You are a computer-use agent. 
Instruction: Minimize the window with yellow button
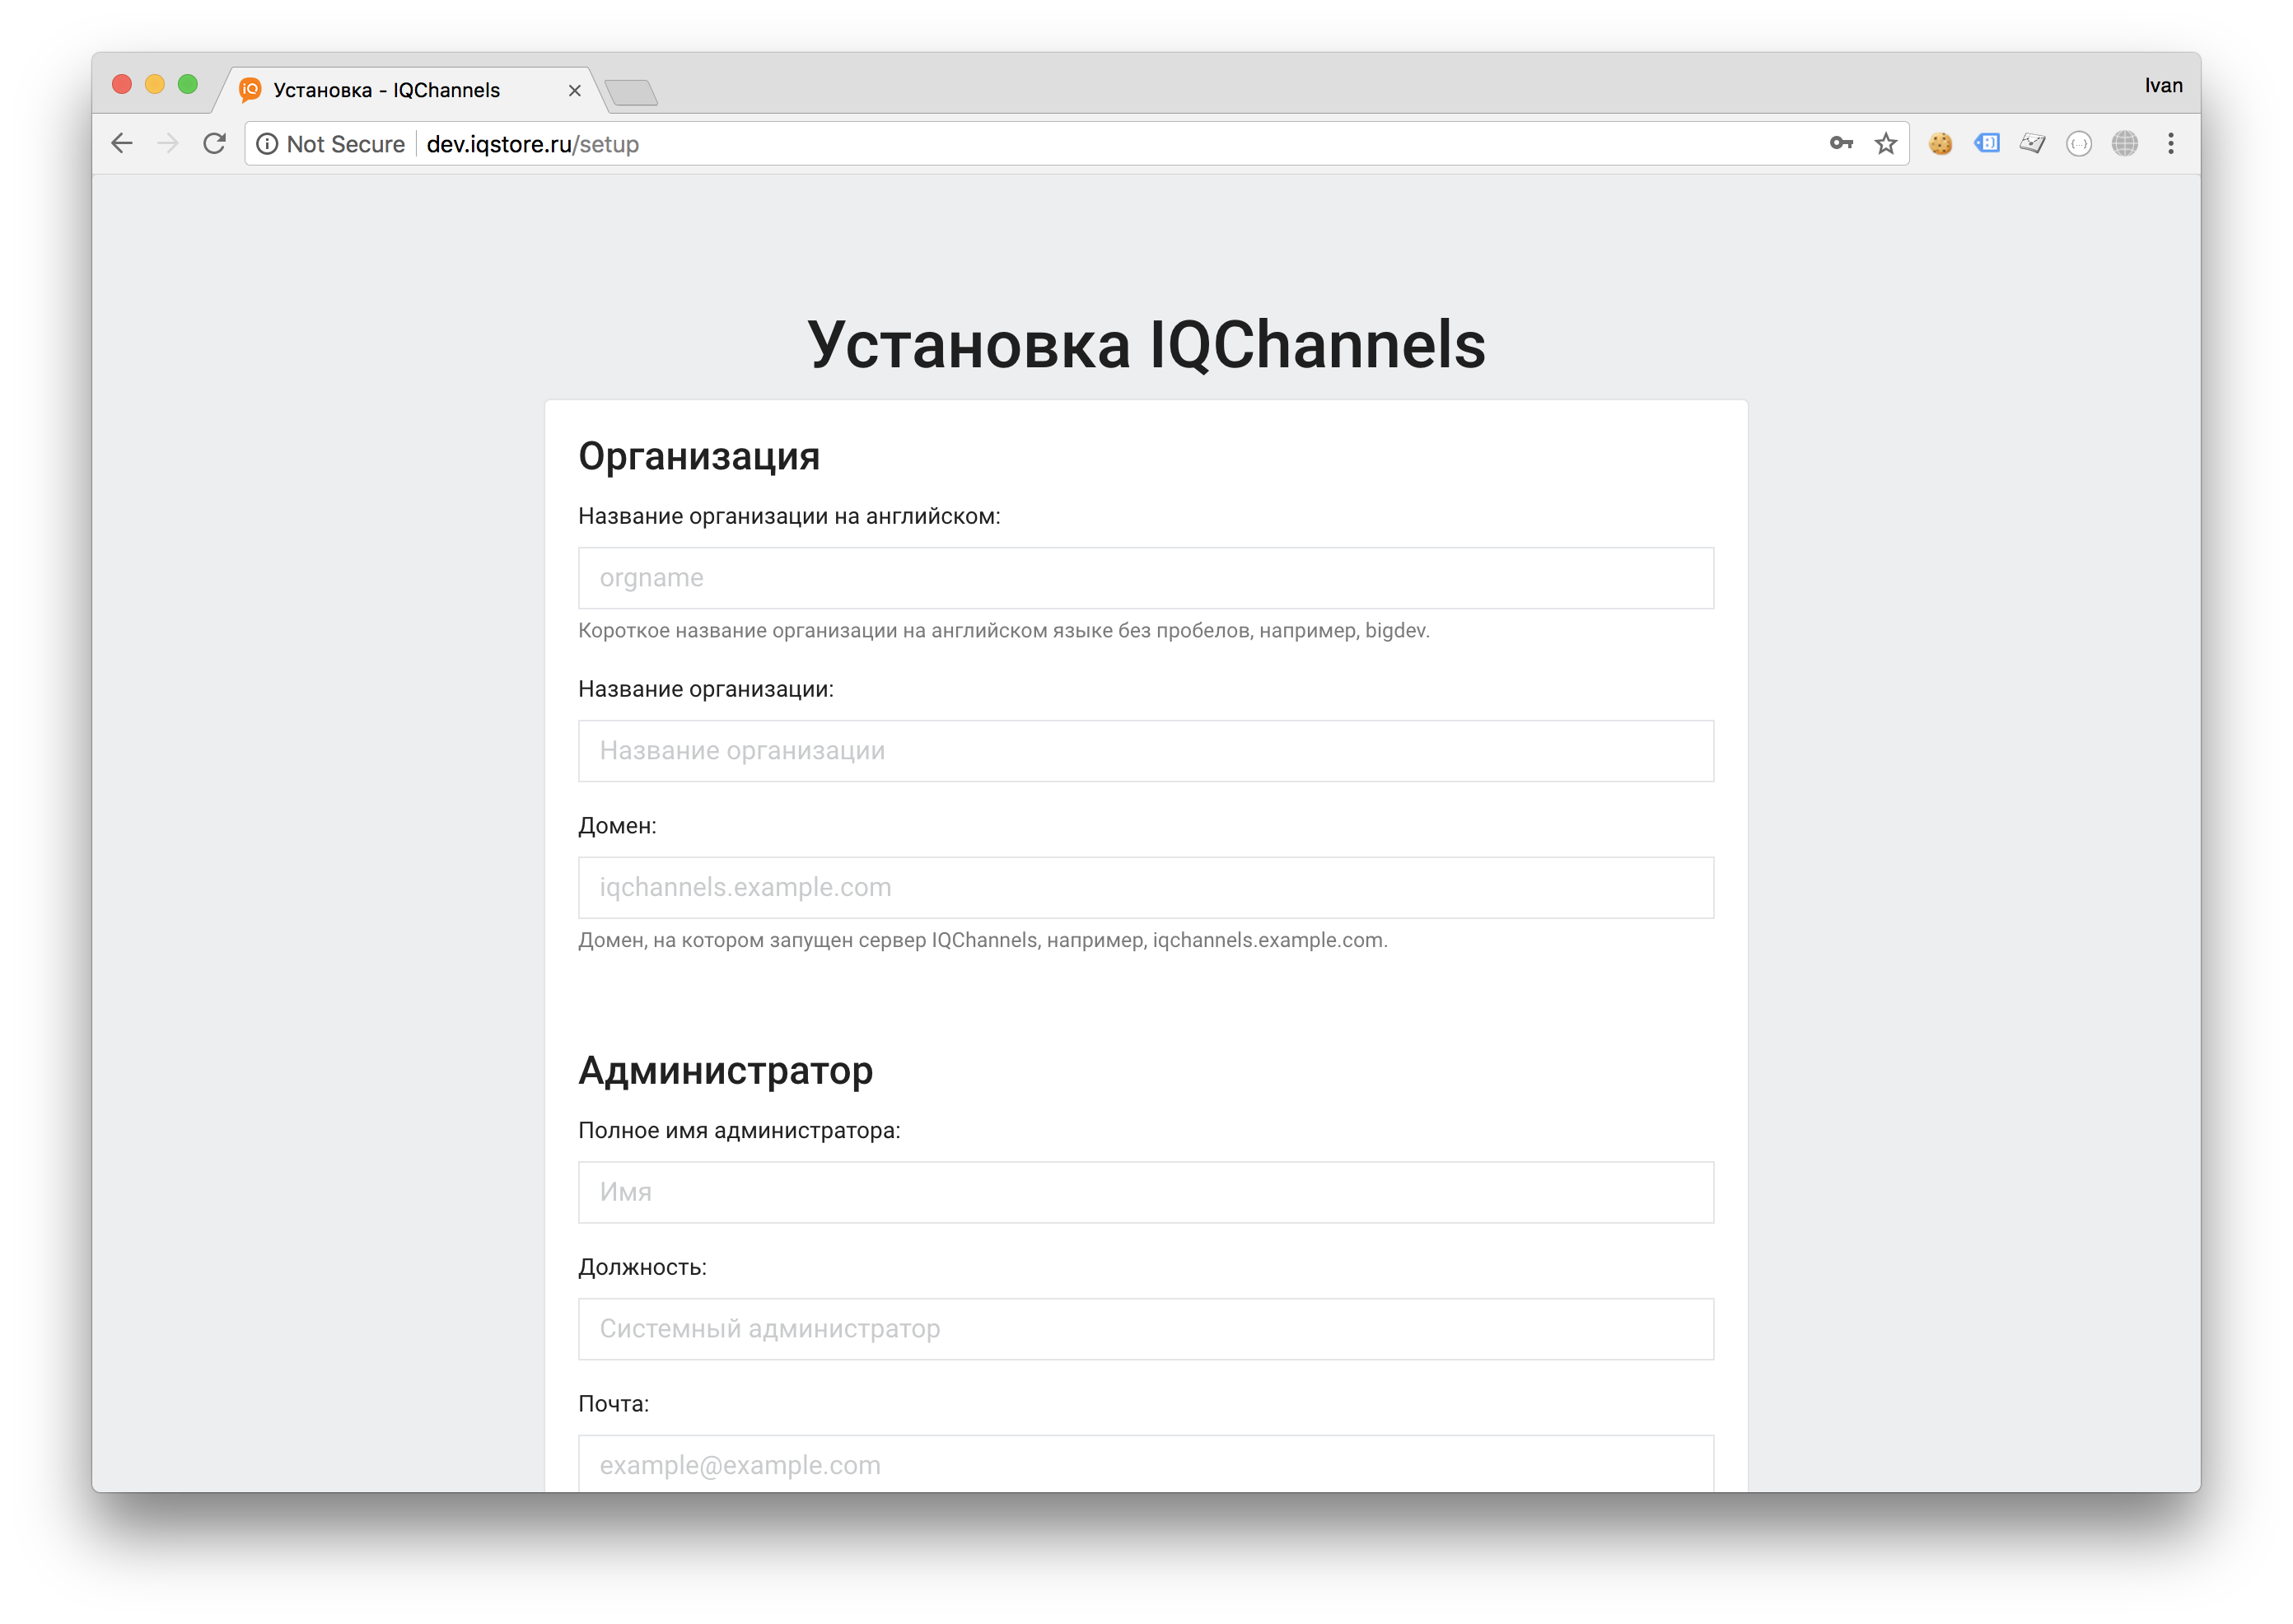click(155, 84)
